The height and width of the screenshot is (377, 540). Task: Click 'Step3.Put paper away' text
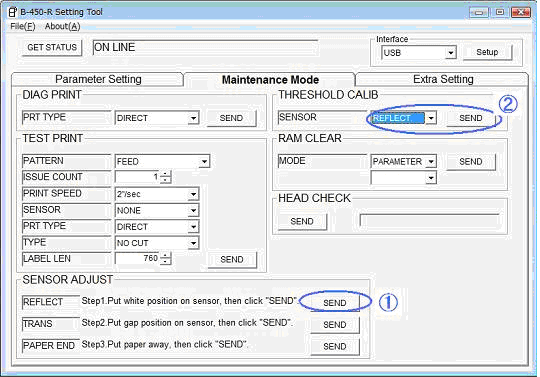[x=126, y=345]
